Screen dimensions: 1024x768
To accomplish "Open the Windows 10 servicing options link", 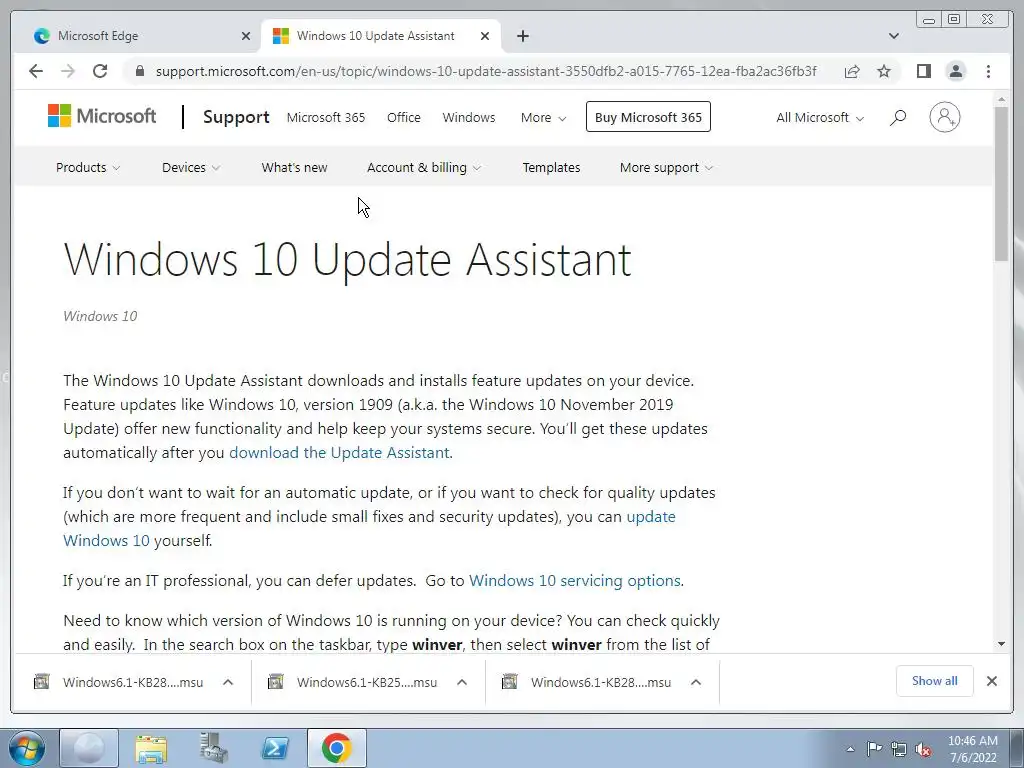I will (x=575, y=581).
